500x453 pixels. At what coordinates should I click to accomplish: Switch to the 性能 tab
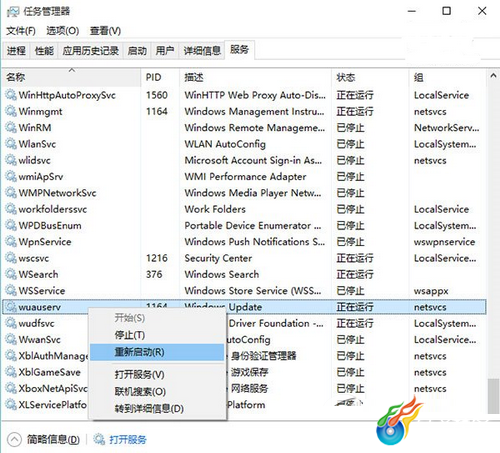(44, 51)
